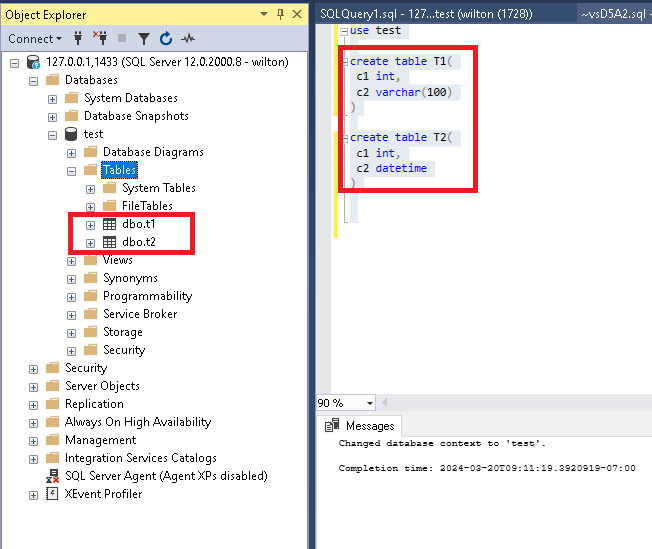
Task: Click the Filter funnel icon
Action: coord(144,39)
